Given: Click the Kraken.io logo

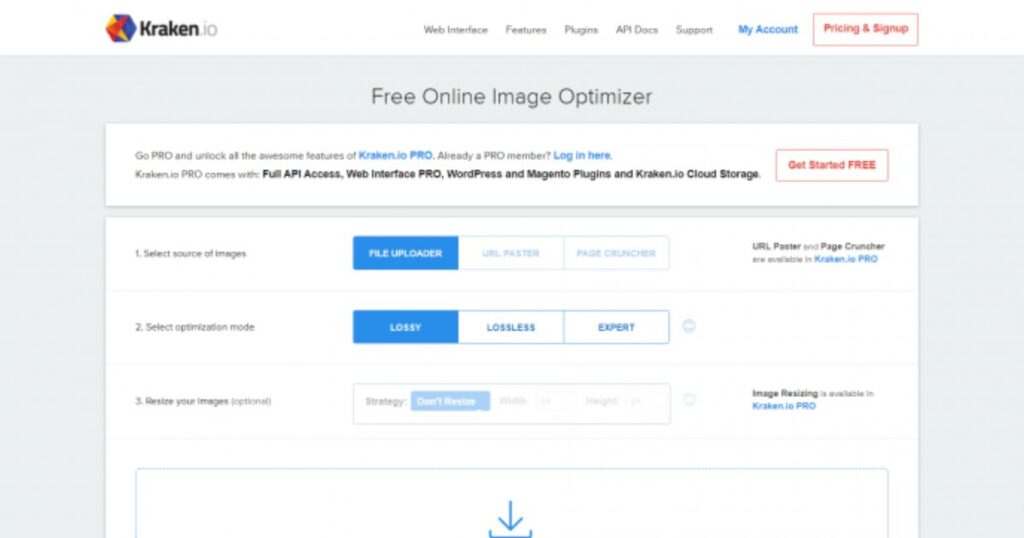Looking at the screenshot, I should pos(161,28).
